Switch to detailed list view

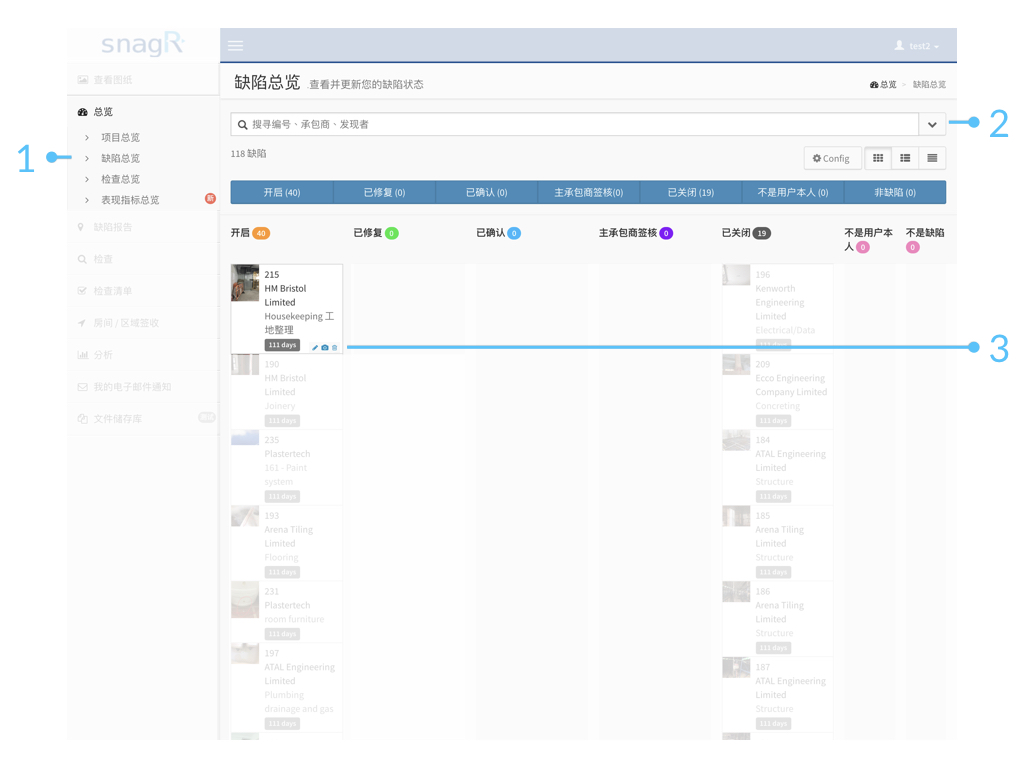[x=905, y=158]
